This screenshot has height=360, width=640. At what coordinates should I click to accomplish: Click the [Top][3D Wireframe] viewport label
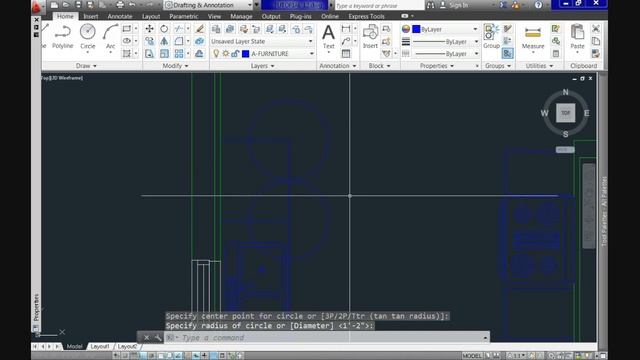click(x=62, y=78)
